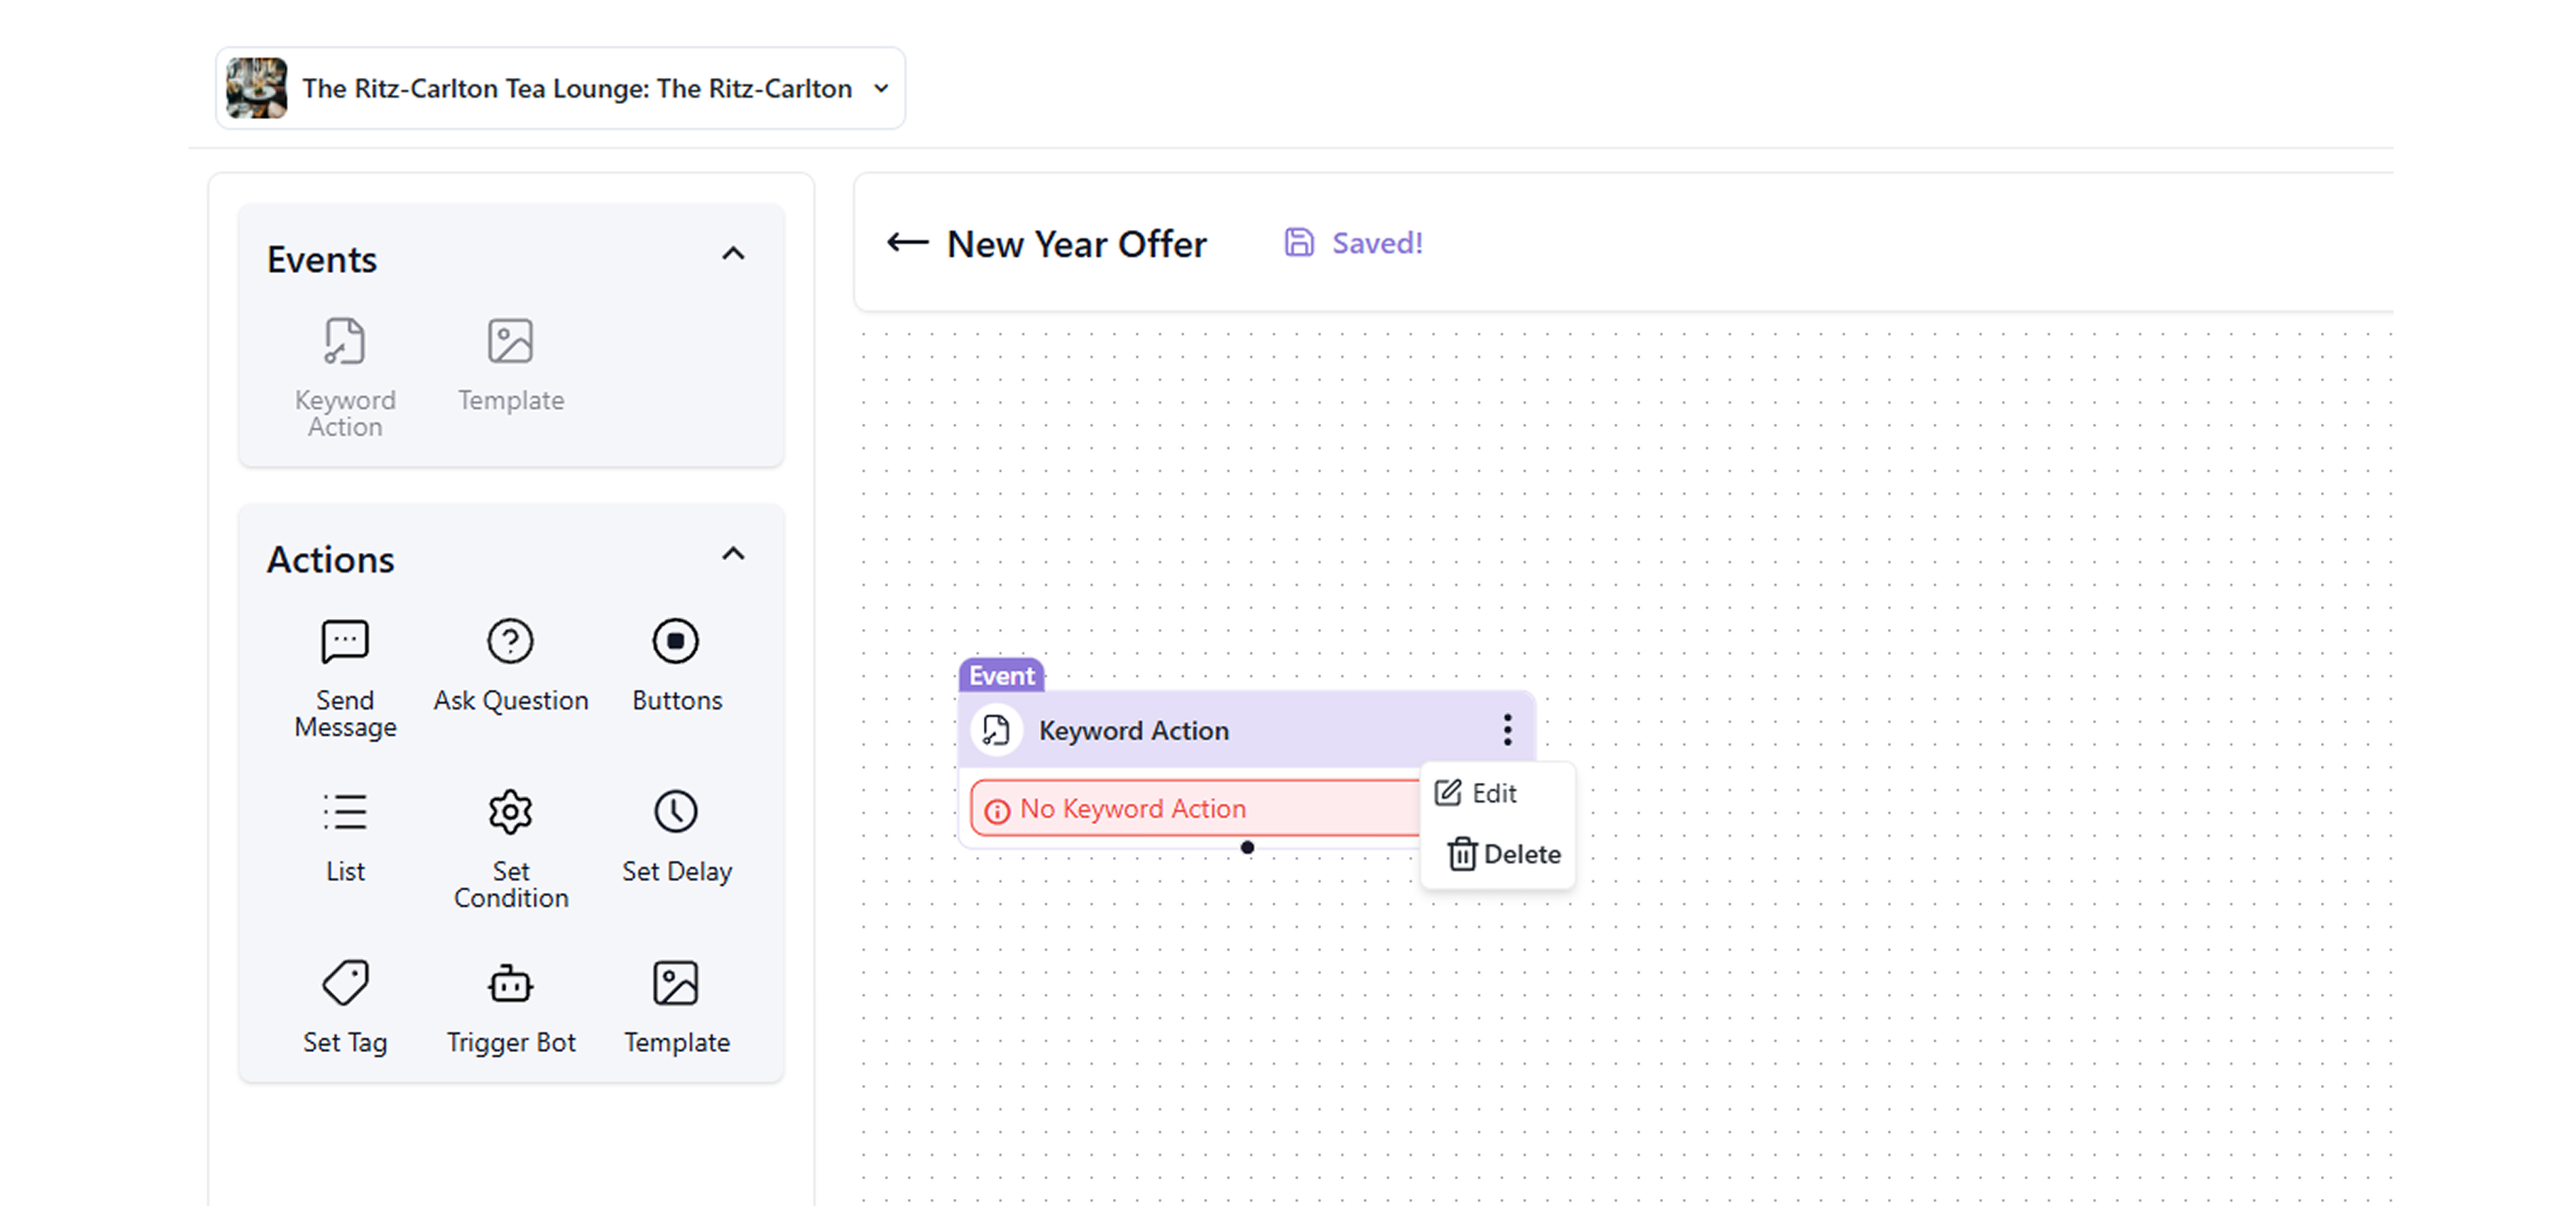
Task: Click the Template icon under Actions
Action: point(676,983)
